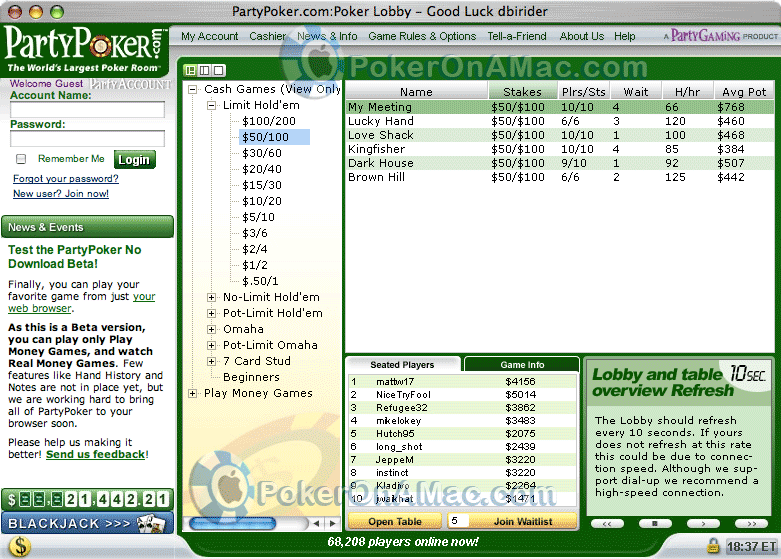Toggle the Remember Me checkbox
Image resolution: width=781 pixels, height=559 pixels.
tap(20, 159)
